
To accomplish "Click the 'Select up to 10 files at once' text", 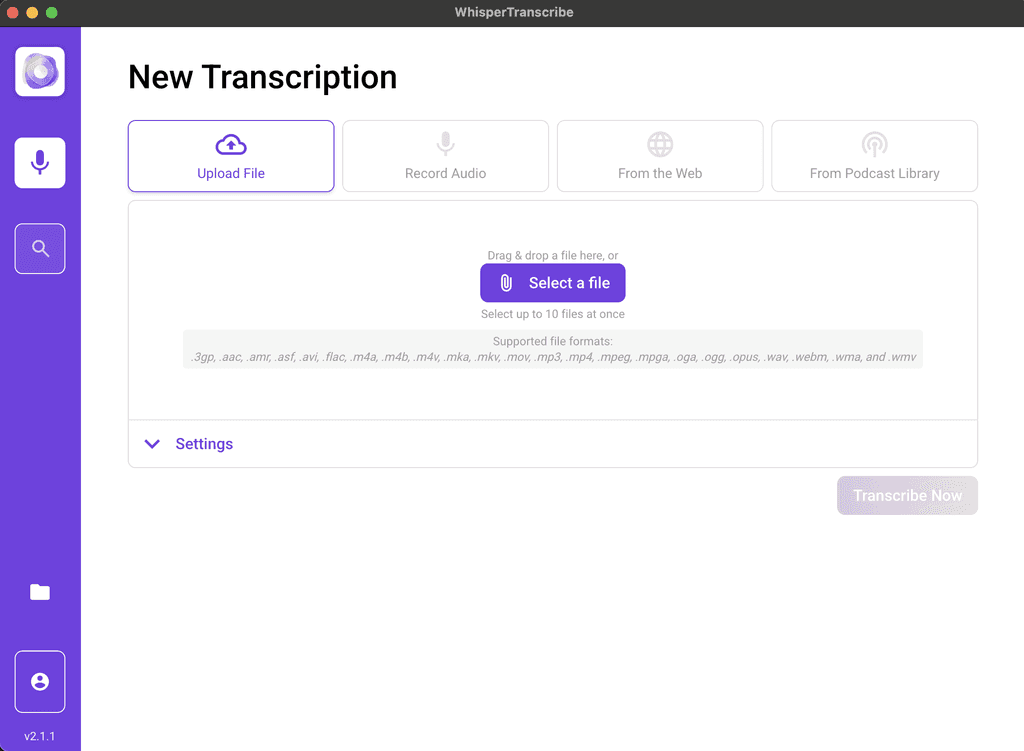I will pos(552,314).
